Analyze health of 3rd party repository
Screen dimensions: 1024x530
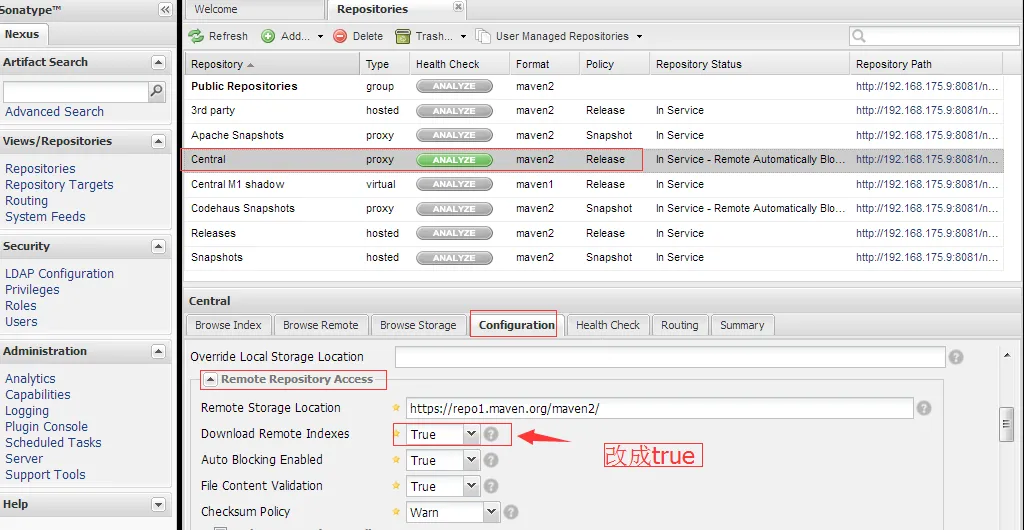point(454,110)
